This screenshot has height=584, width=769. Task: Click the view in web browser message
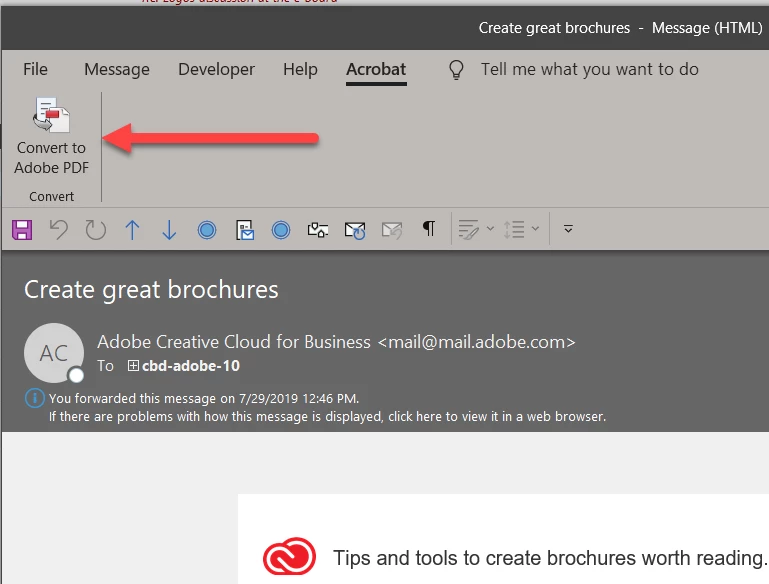[327, 416]
